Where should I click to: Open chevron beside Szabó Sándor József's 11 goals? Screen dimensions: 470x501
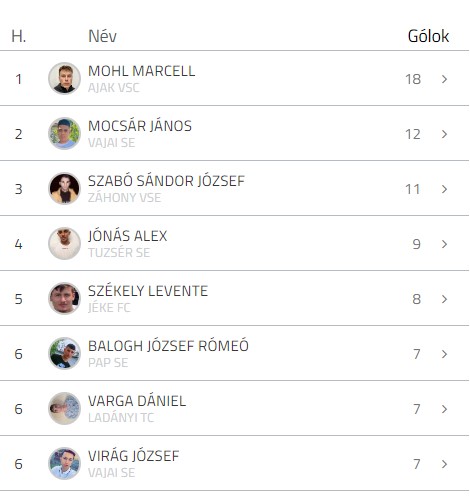click(444, 189)
